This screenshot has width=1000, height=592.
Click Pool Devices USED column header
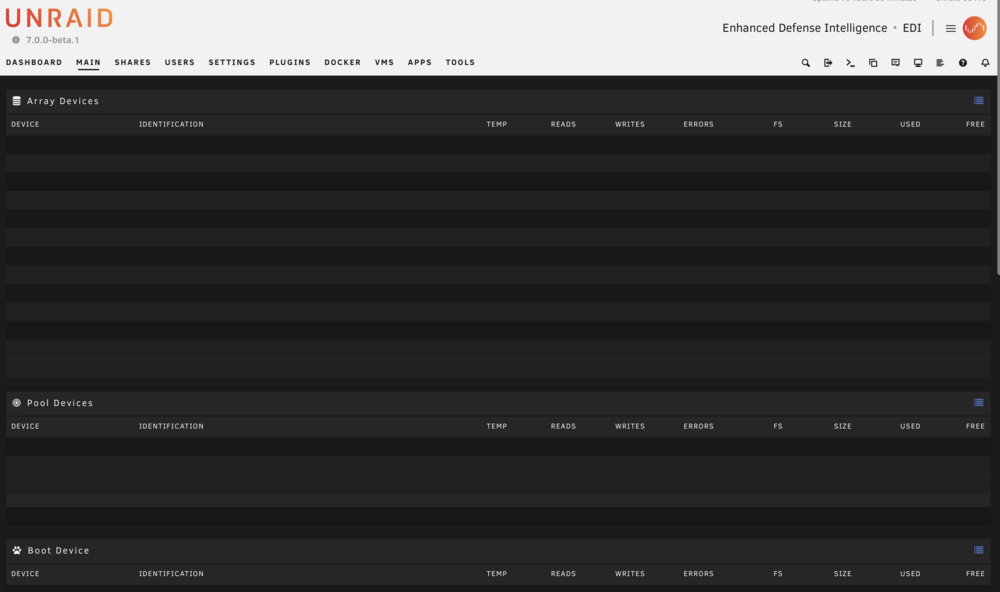pos(910,426)
